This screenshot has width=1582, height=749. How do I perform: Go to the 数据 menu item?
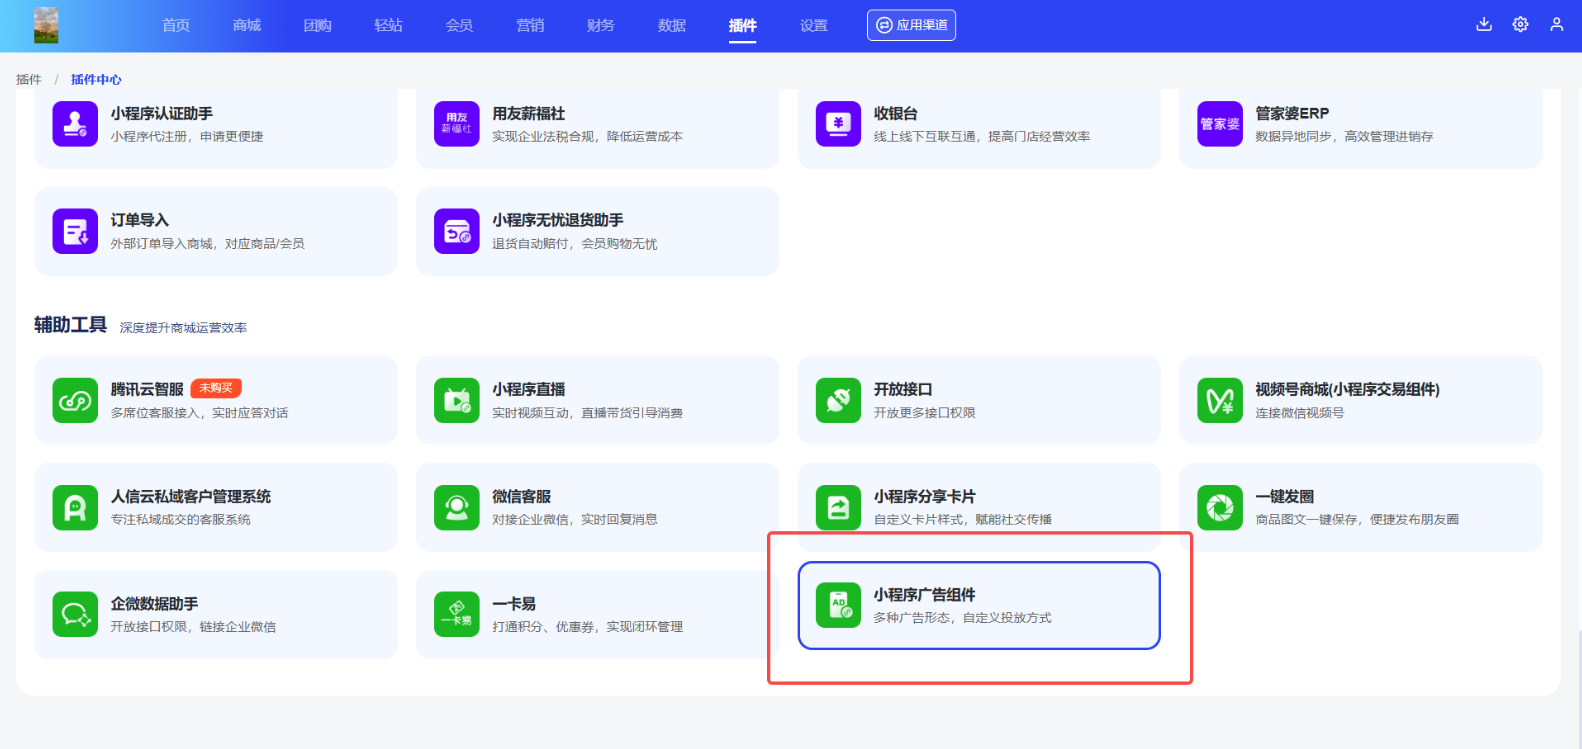pyautogui.click(x=672, y=26)
